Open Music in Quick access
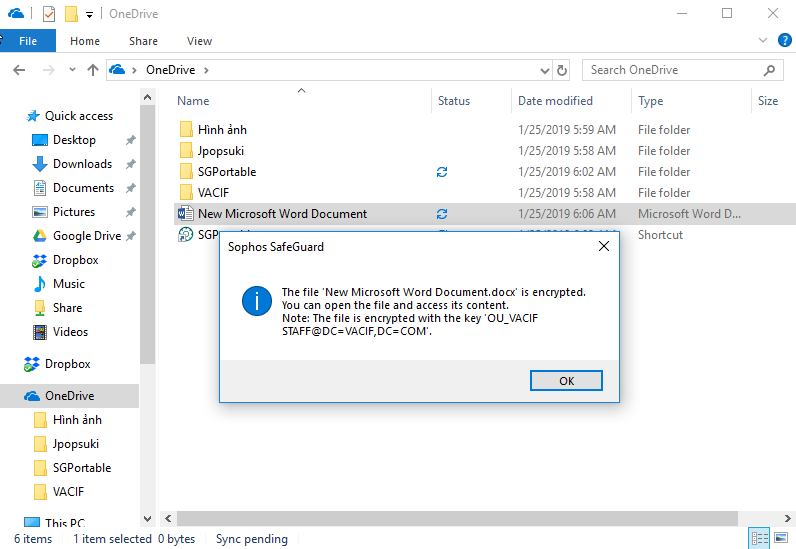Viewport: 796px width, 549px height. coord(69,283)
